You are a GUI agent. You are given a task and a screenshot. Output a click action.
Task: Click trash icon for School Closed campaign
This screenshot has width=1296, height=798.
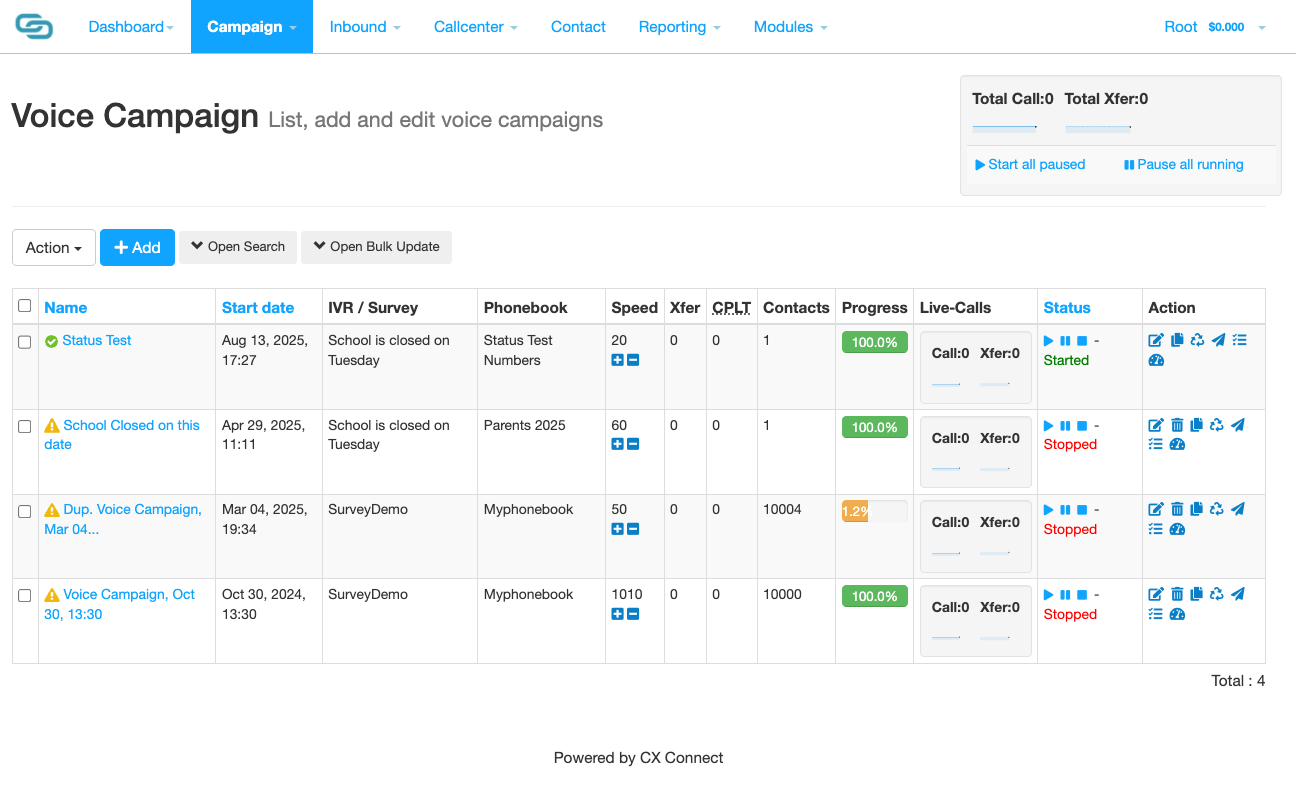point(1177,426)
